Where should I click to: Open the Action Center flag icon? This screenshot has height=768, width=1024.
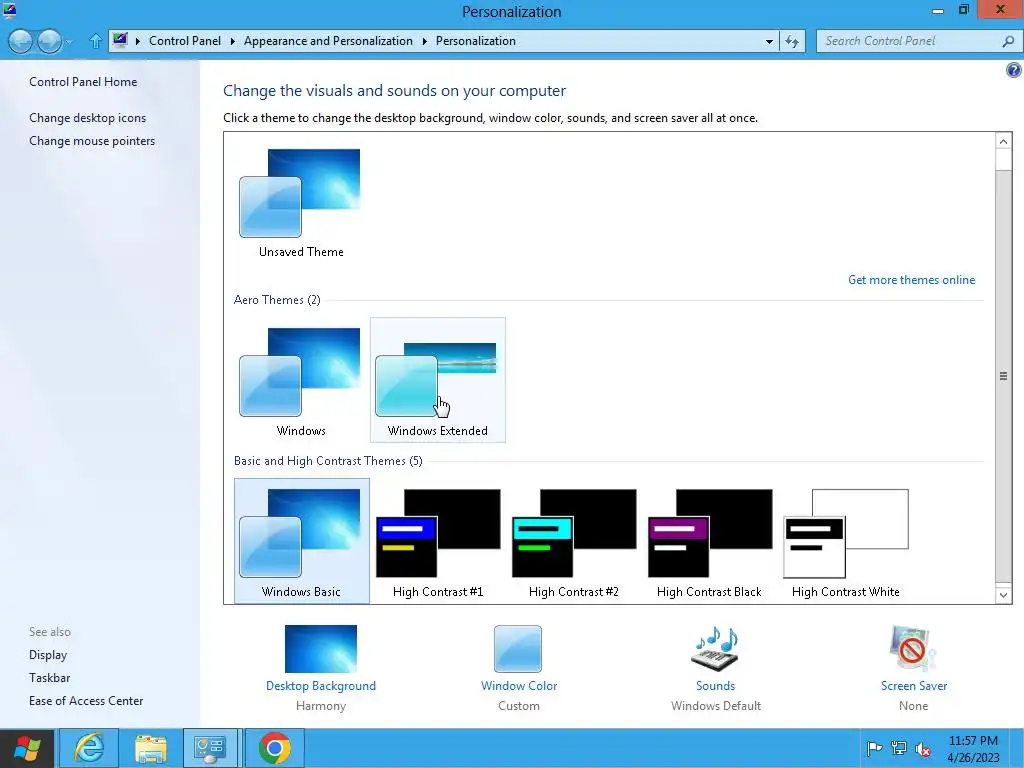(x=874, y=748)
